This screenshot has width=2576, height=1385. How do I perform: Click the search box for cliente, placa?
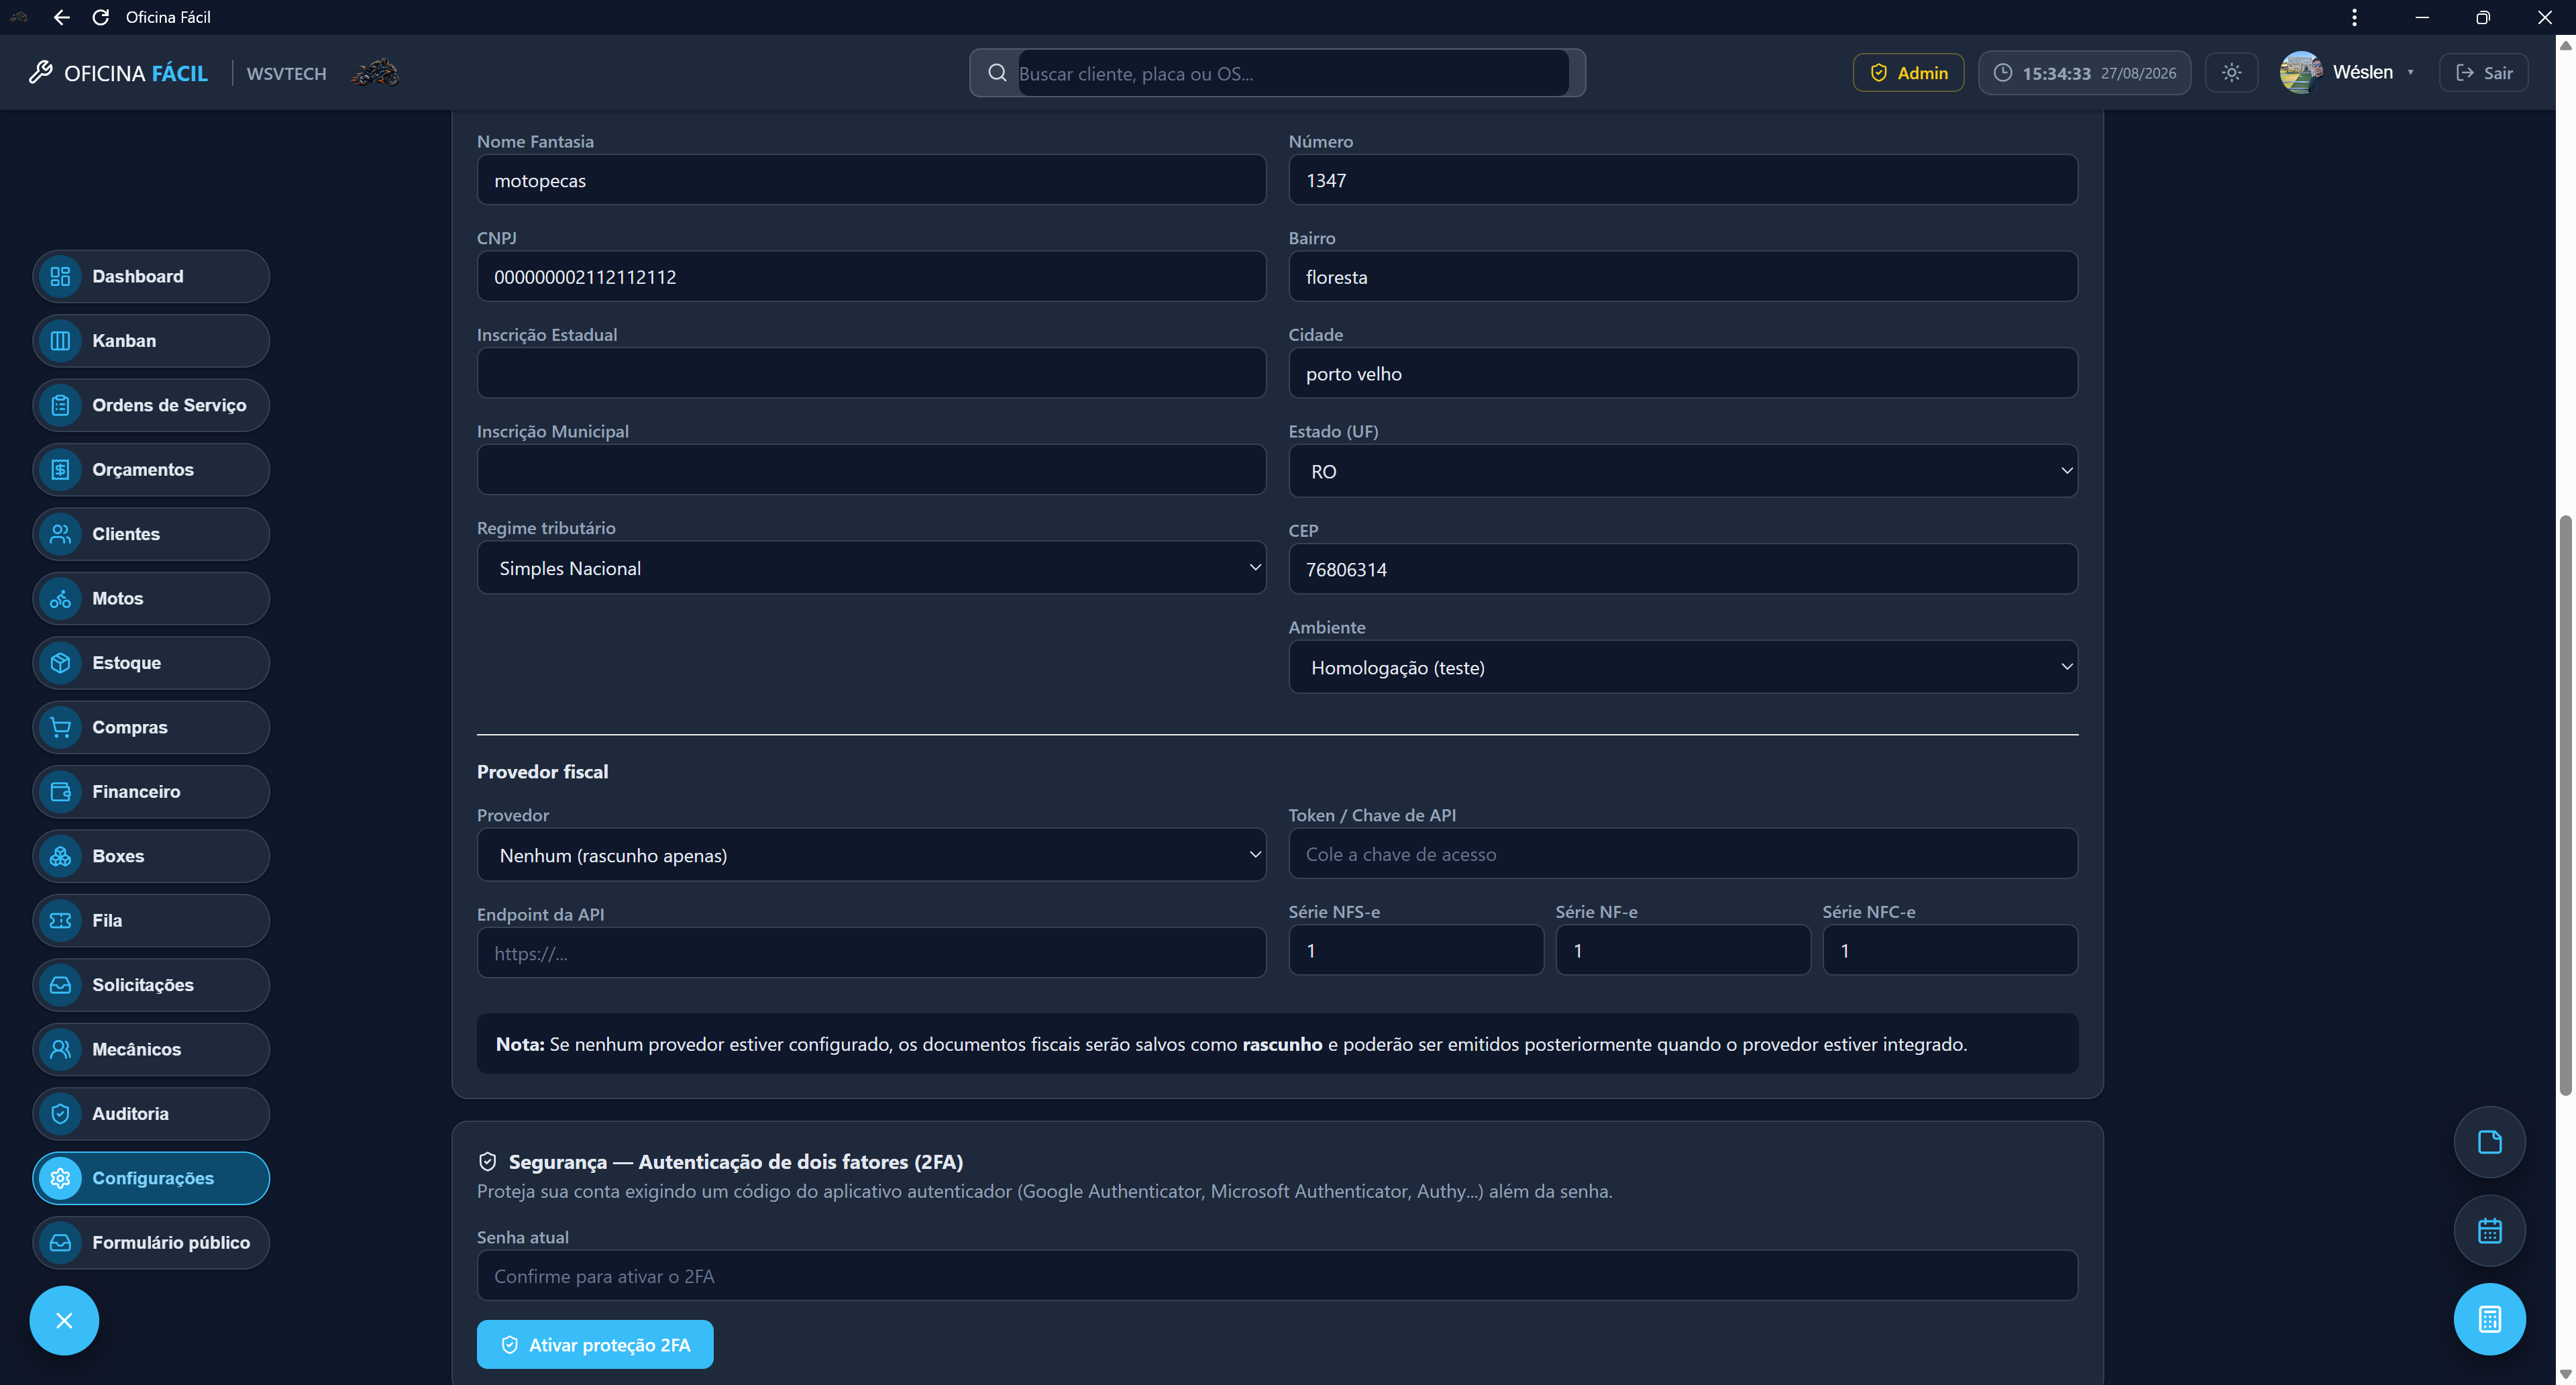pos(1293,73)
